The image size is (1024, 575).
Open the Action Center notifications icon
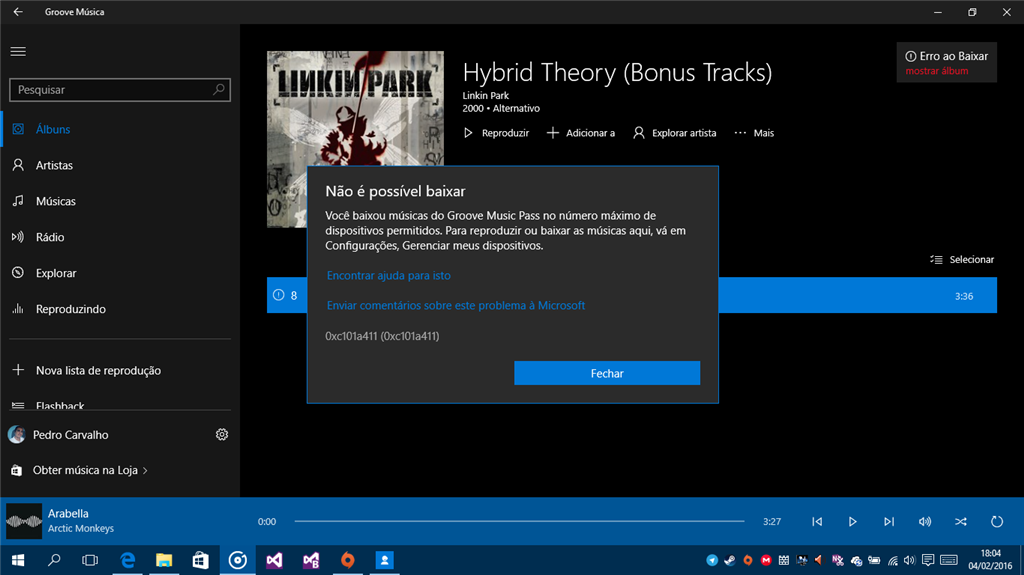pyautogui.click(x=927, y=560)
